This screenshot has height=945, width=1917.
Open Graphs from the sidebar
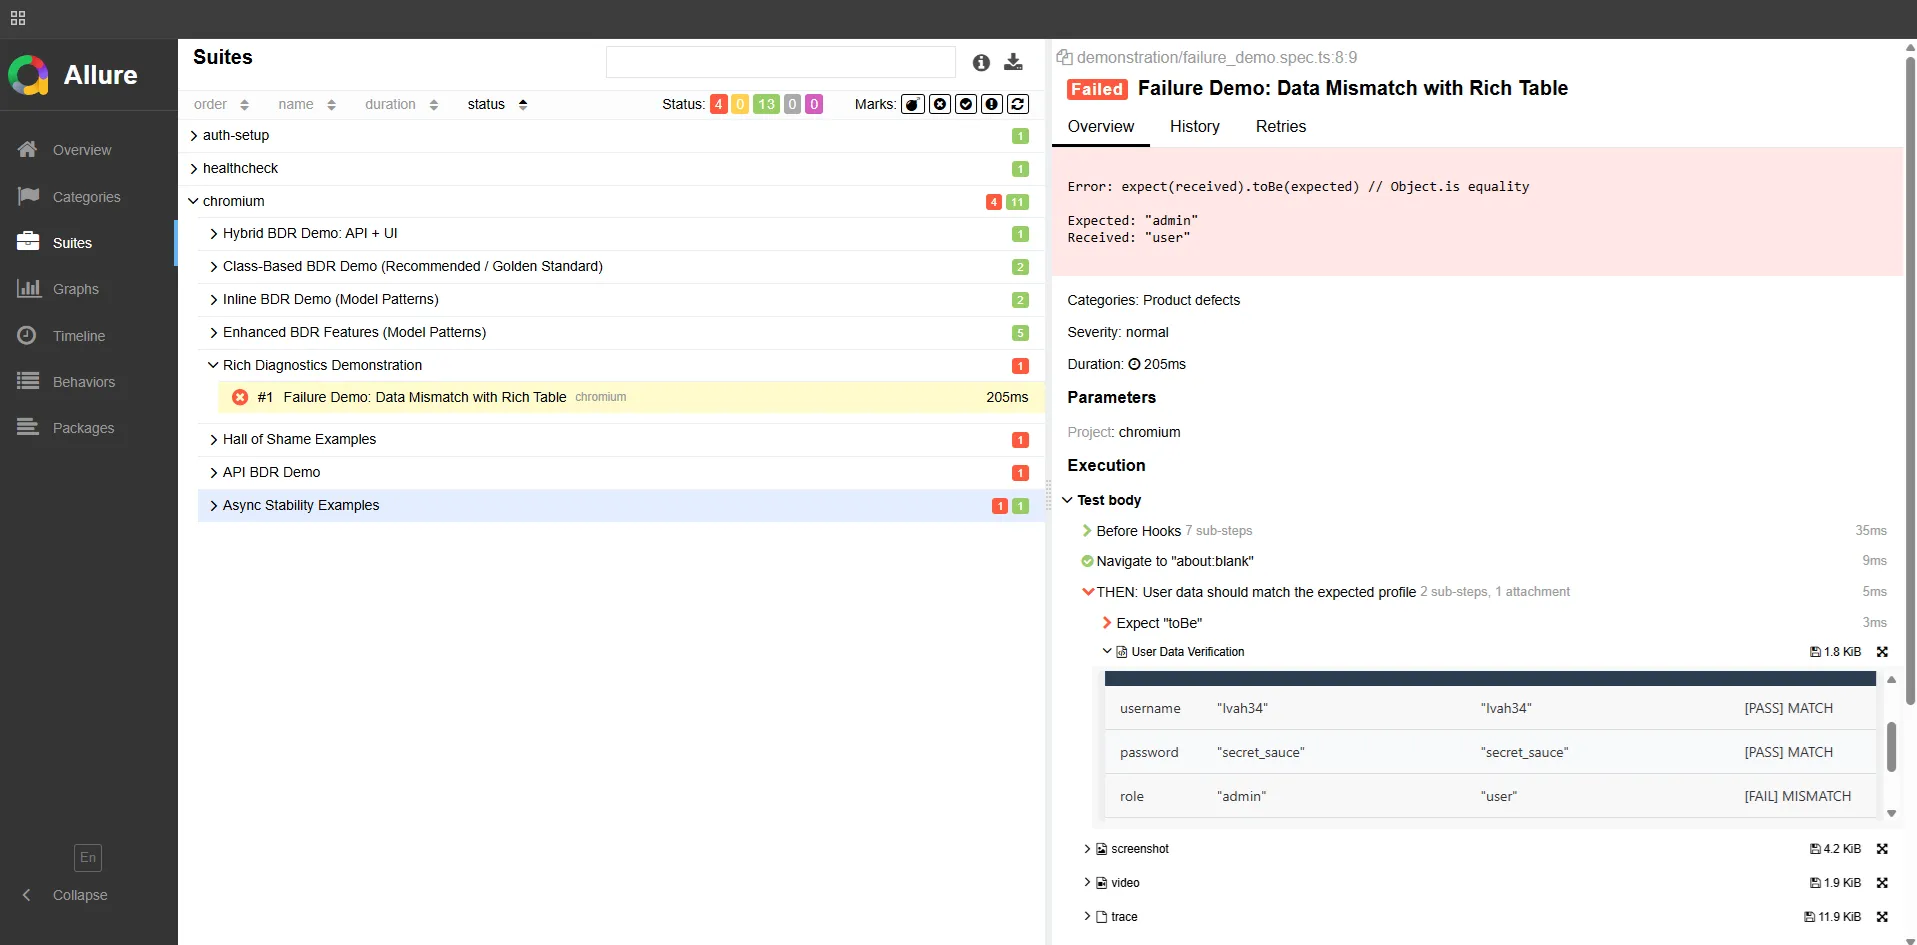75,289
